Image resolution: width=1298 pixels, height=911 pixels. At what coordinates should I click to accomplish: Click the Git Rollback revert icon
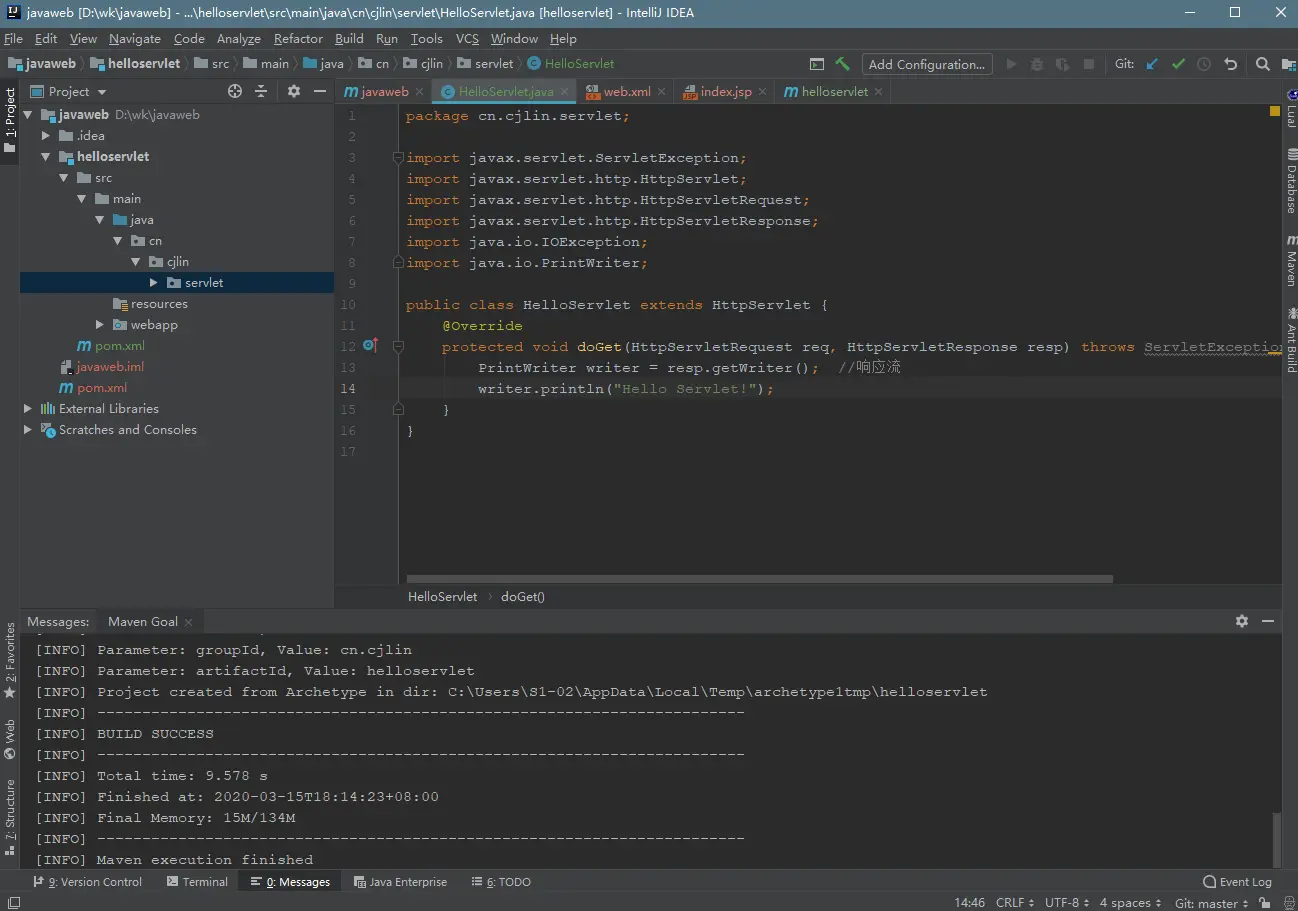pyautogui.click(x=1231, y=64)
